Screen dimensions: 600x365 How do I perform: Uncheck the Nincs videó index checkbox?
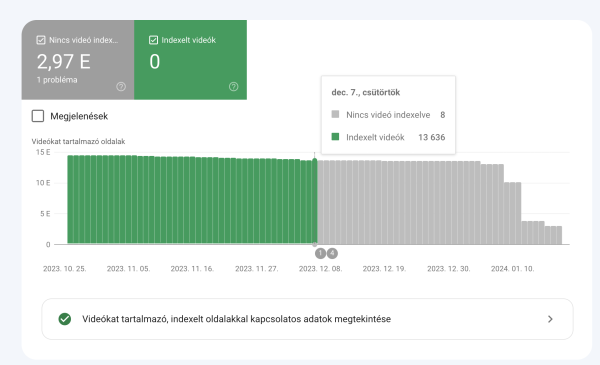[x=41, y=40]
